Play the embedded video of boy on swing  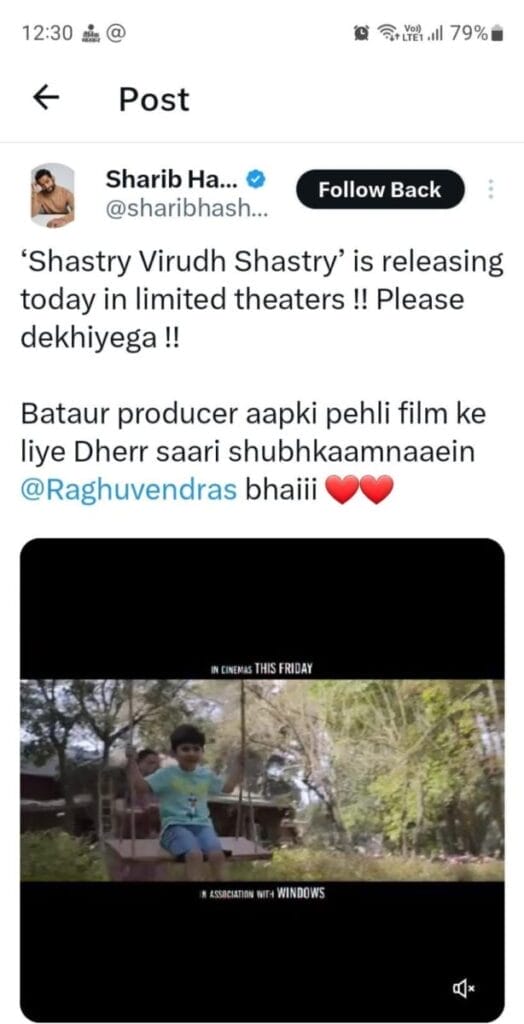(262, 780)
